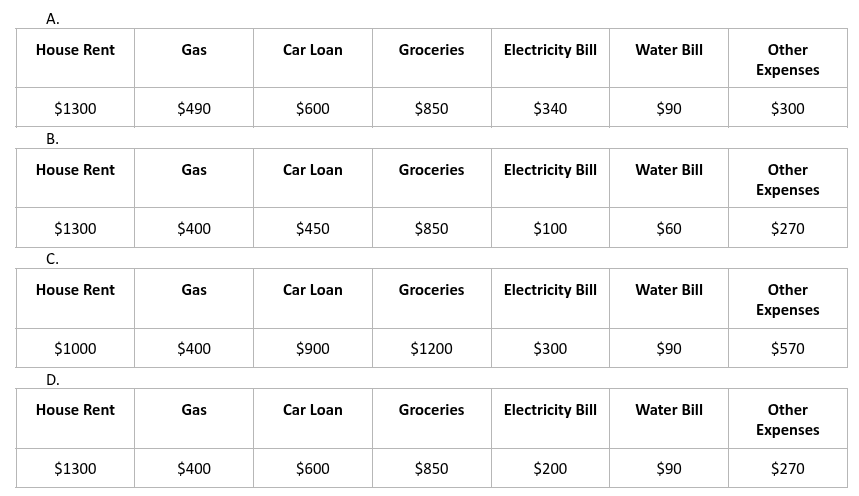Click the $300 Other Expenses value in table A

(788, 109)
